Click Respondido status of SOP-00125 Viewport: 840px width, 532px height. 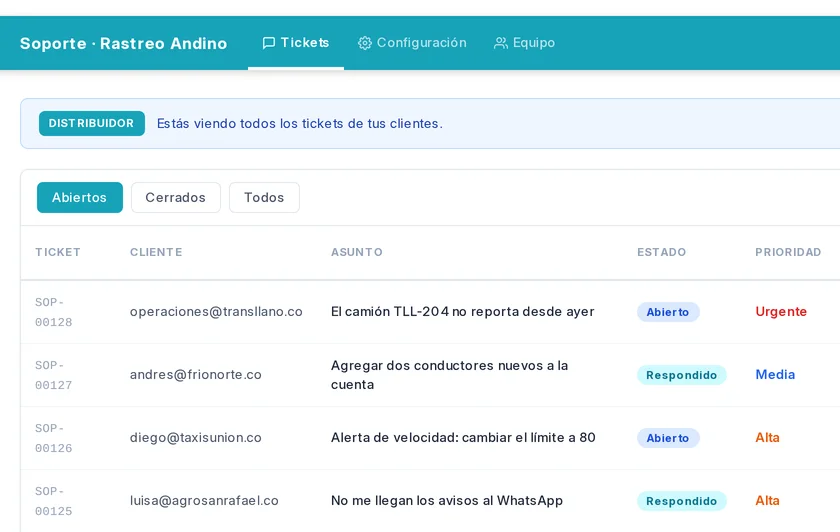(681, 501)
